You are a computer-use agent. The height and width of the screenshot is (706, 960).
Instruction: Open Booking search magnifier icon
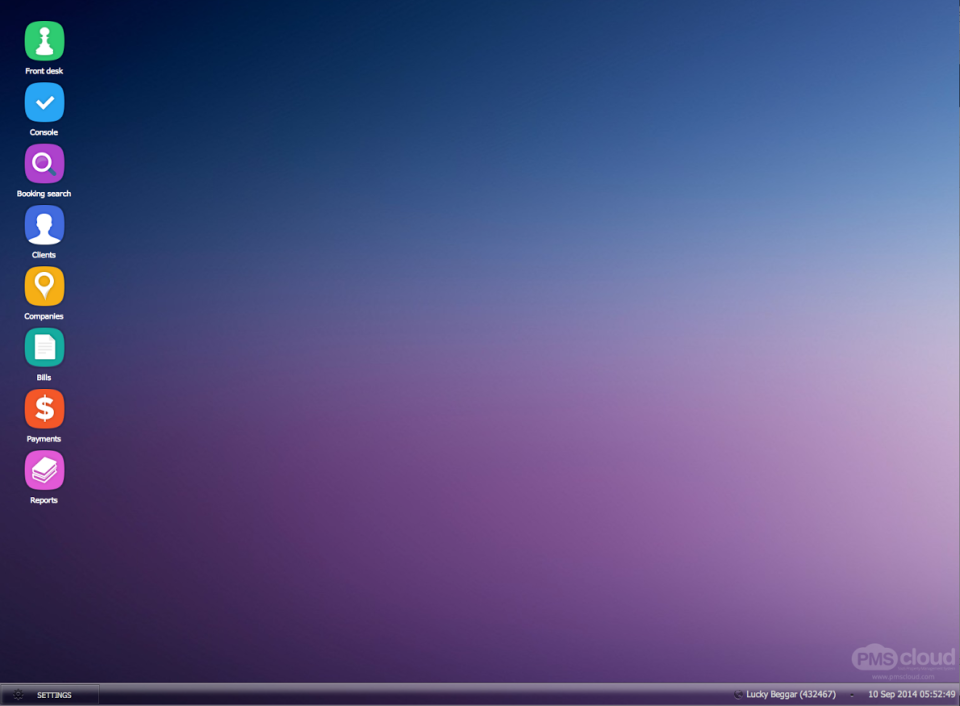point(44,163)
